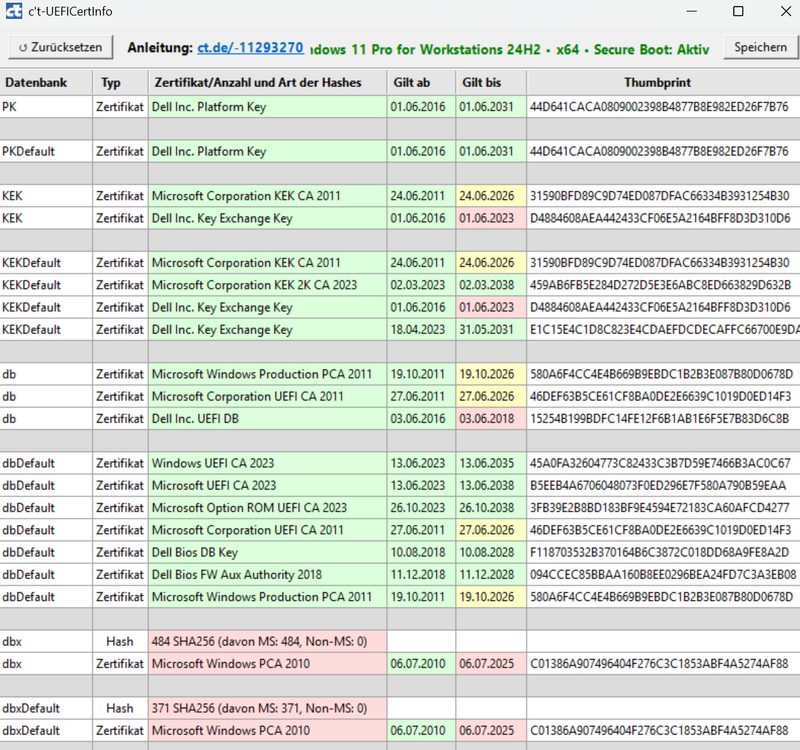Select the 484 SHA256 hash entry in dbx
The image size is (800, 750).
[267, 642]
